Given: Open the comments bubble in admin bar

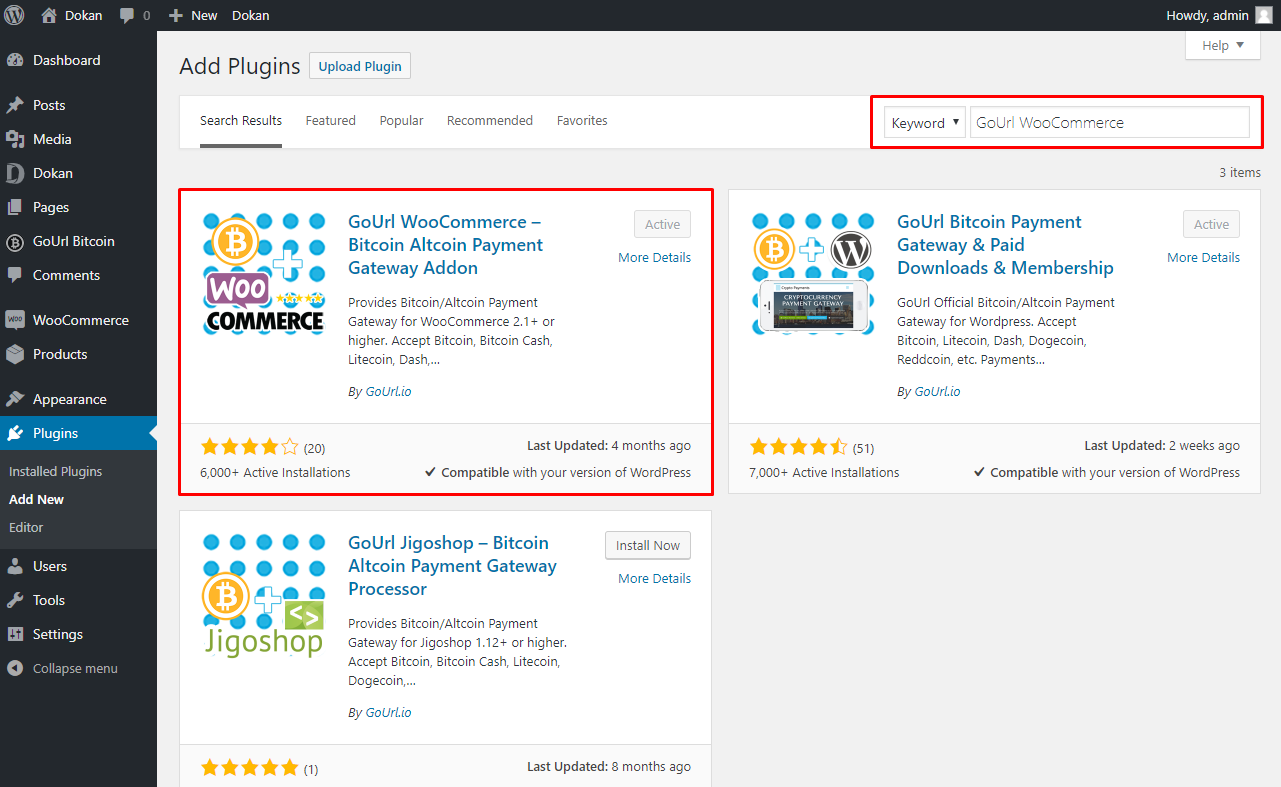Looking at the screenshot, I should [x=127, y=16].
